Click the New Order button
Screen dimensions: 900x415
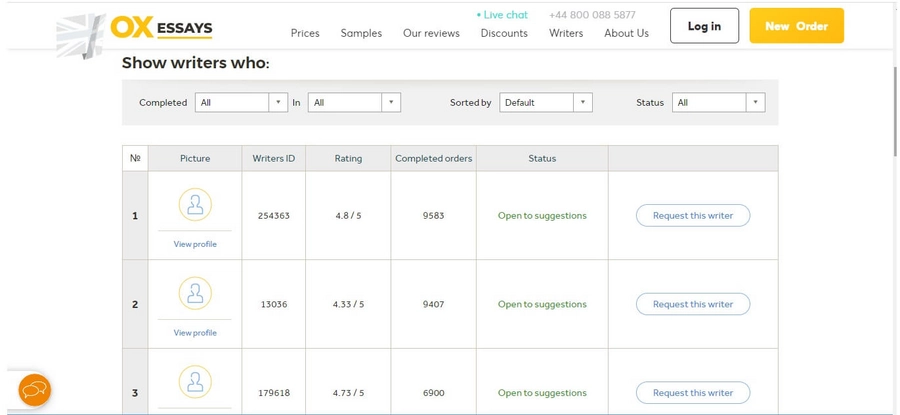[797, 26]
